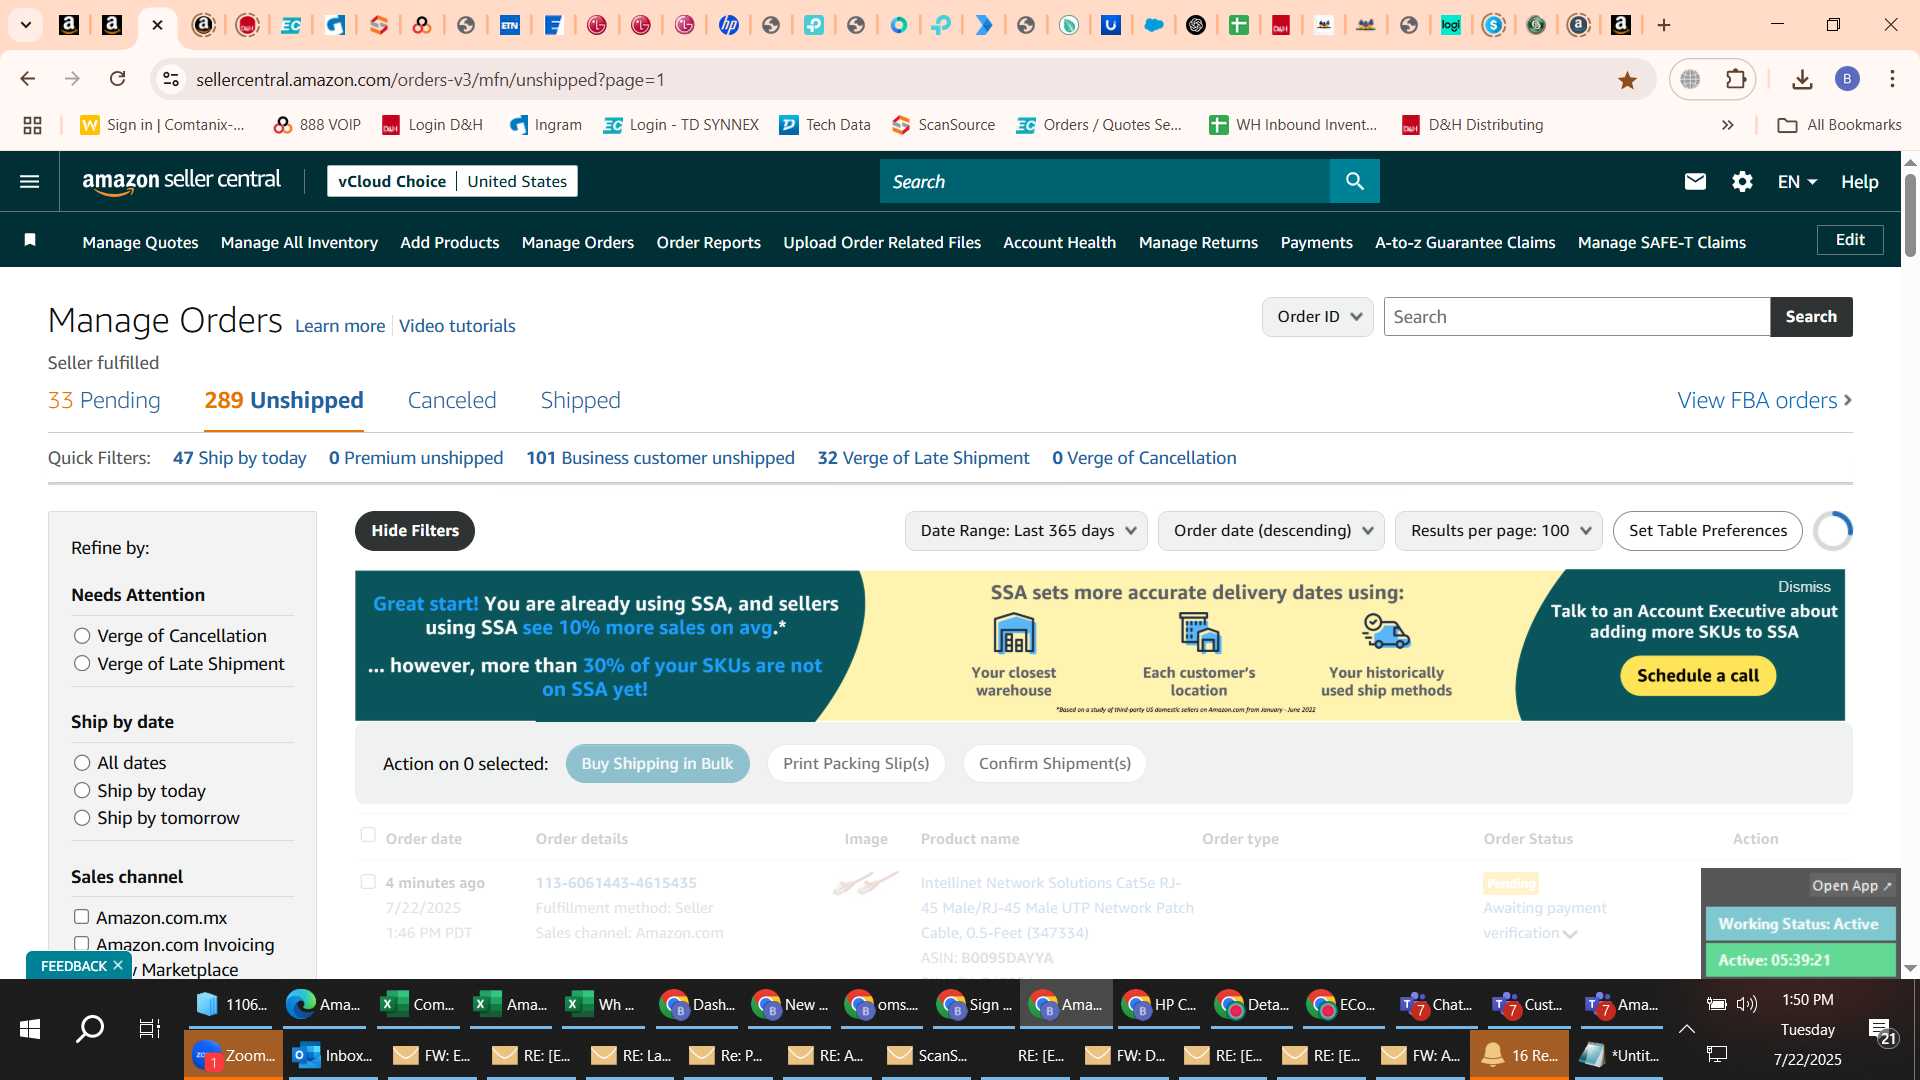Click Set Table Preferences button
The image size is (1920, 1080).
click(x=1707, y=531)
